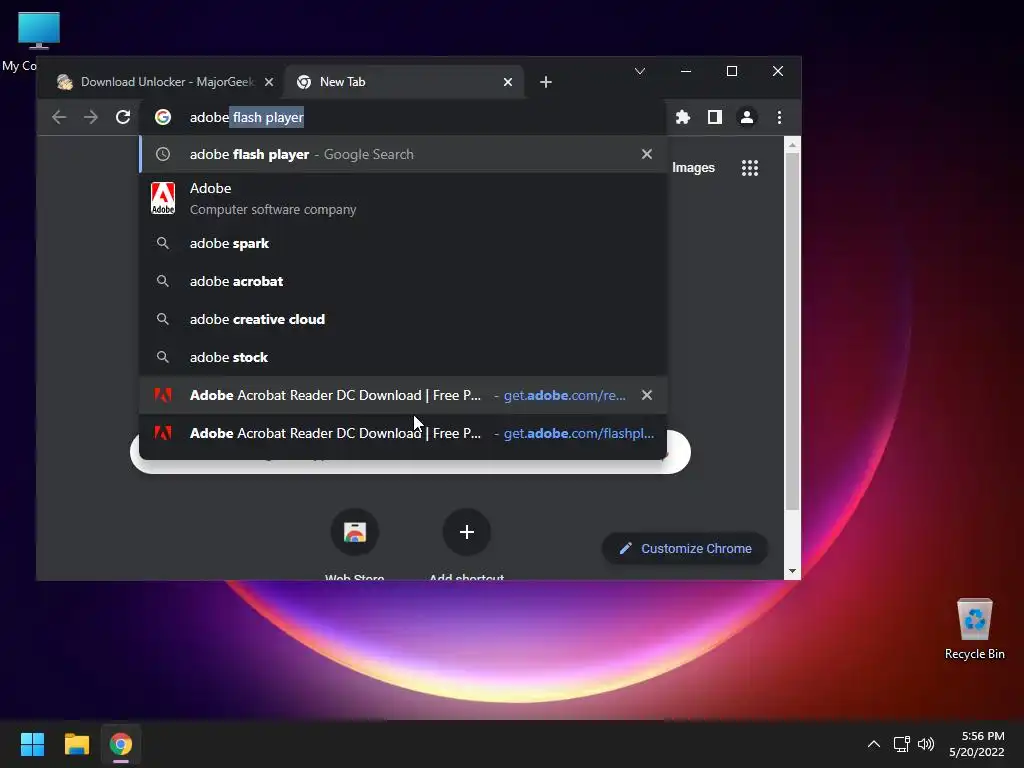The height and width of the screenshot is (768, 1024).
Task: Click scrollbar up arrow in Chrome
Action: tap(792, 145)
